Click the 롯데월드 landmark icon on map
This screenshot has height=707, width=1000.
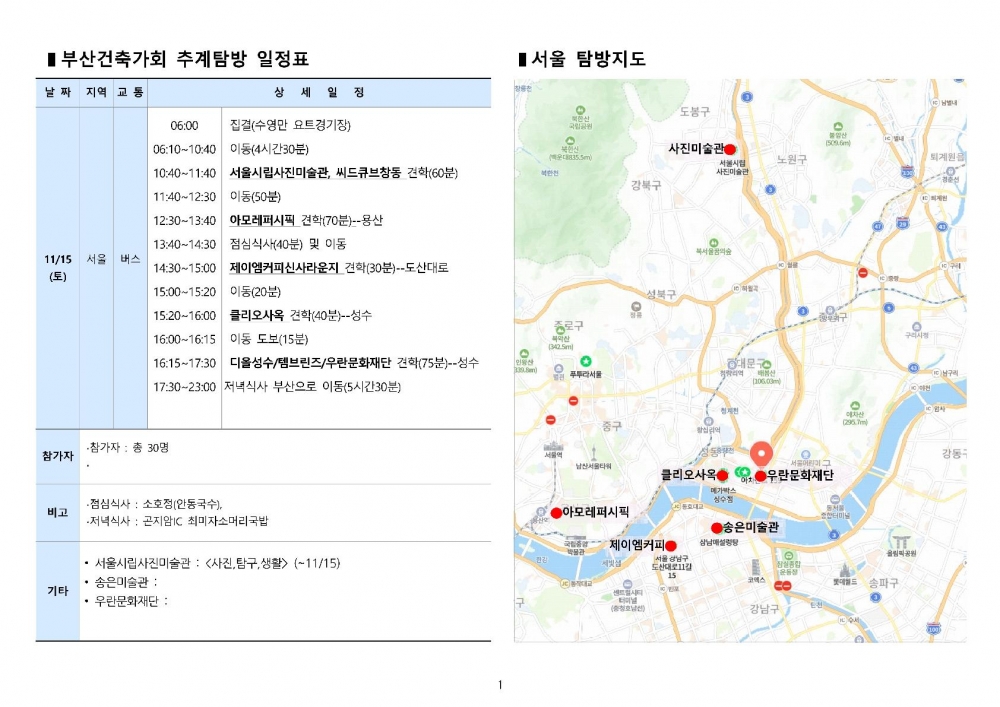click(845, 568)
